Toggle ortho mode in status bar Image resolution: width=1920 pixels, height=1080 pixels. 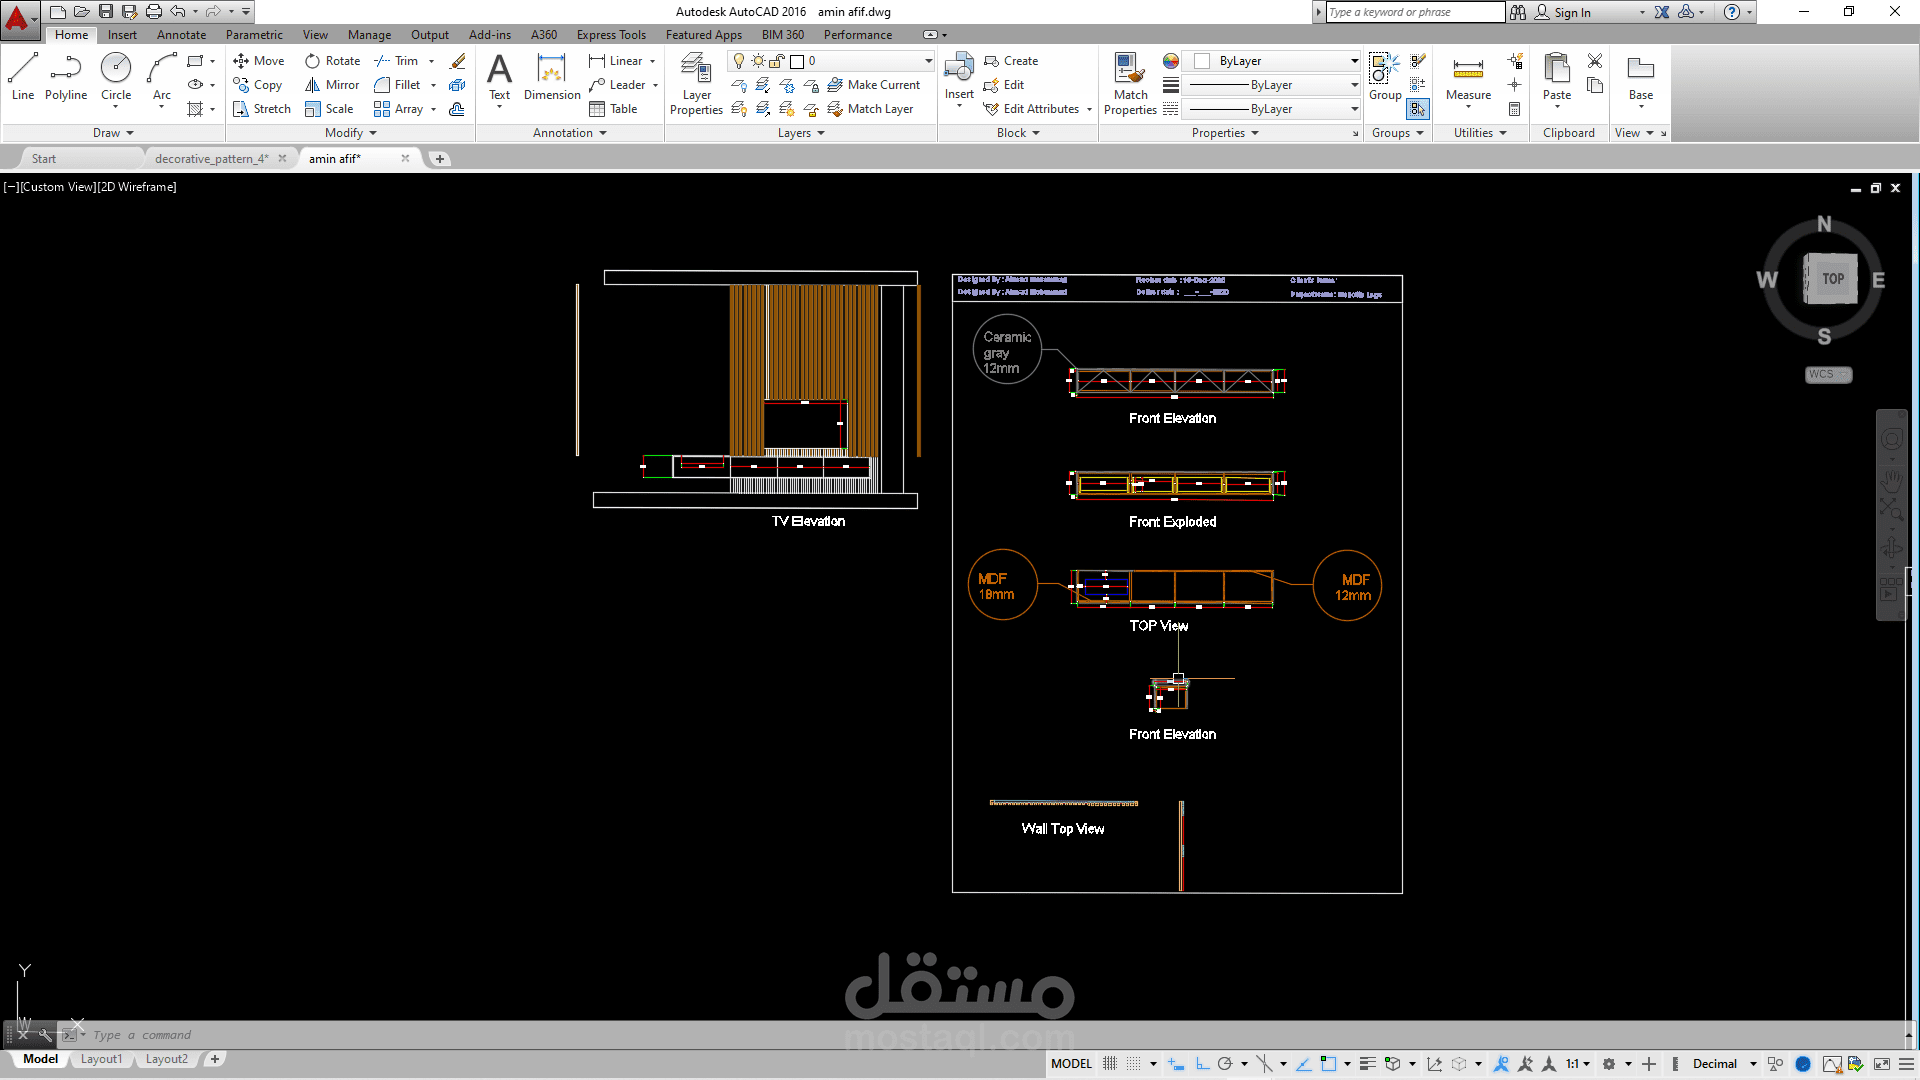pyautogui.click(x=1202, y=1064)
